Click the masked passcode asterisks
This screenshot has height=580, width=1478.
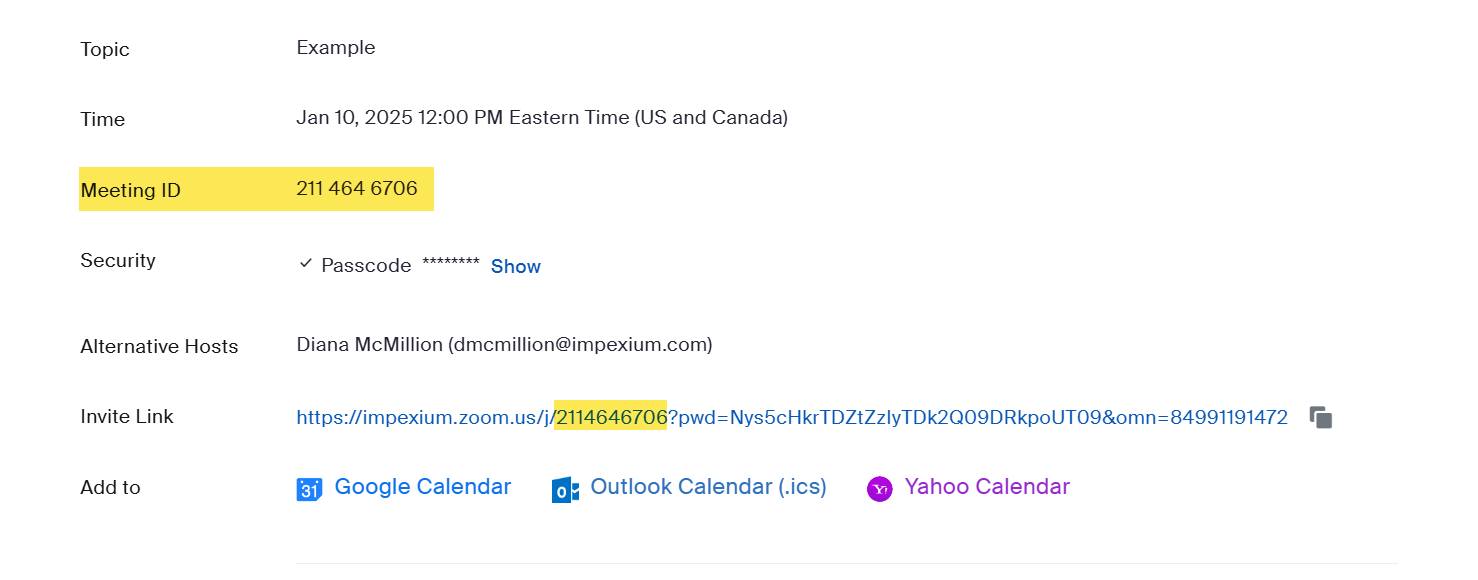[x=451, y=264]
